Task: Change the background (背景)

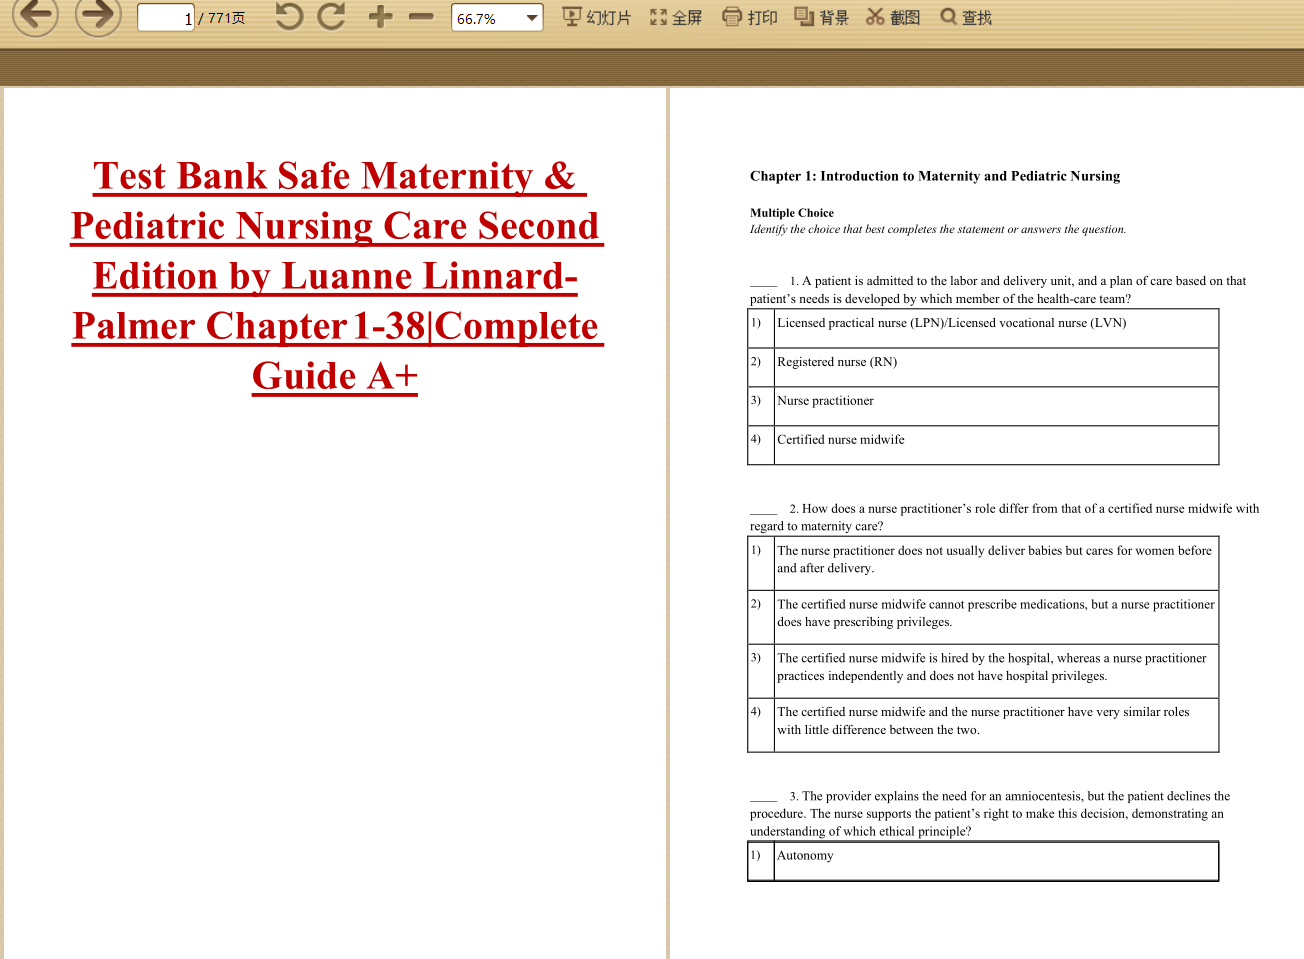Action: pyautogui.click(x=822, y=17)
